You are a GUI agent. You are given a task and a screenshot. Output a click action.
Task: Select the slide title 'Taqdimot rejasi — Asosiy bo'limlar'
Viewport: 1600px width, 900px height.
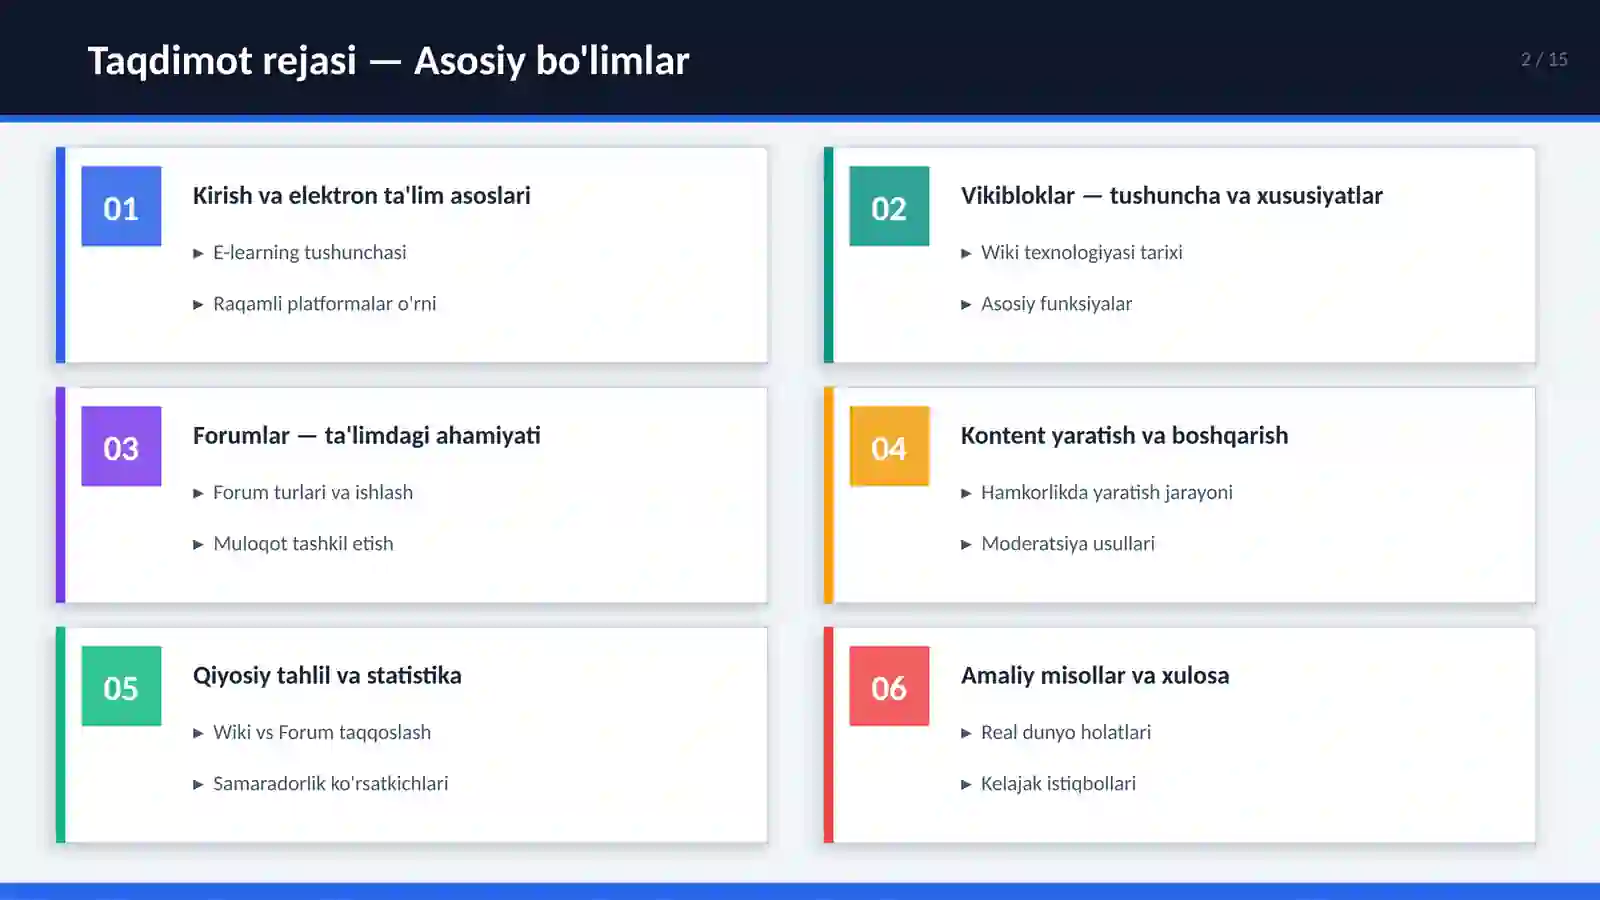click(x=388, y=61)
